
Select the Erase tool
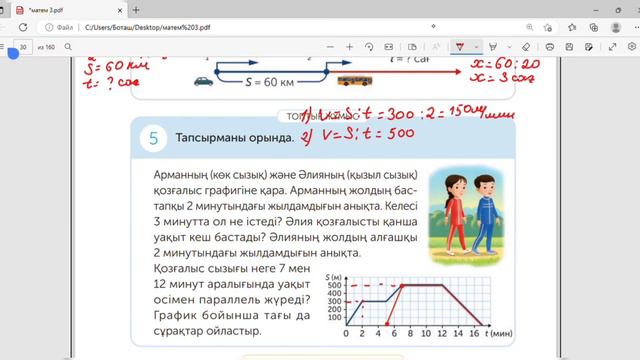coord(526,47)
